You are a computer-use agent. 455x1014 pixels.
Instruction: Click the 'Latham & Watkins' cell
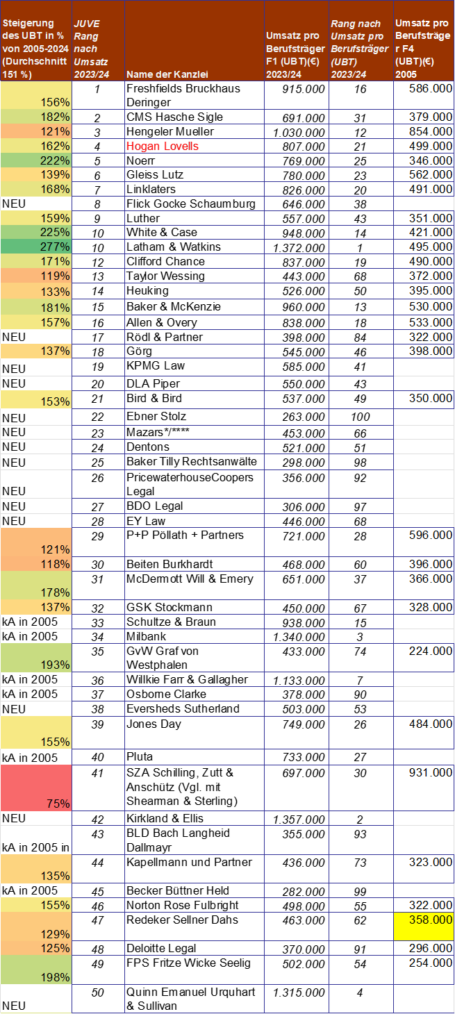[x=194, y=246]
